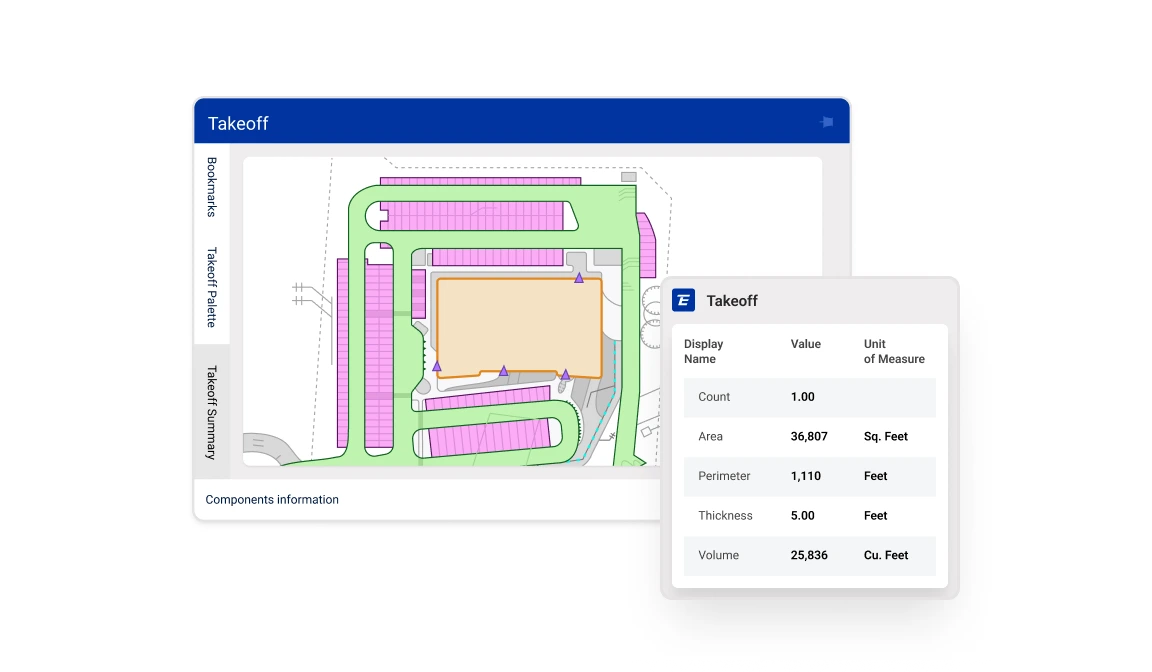
Task: Select the purple triangle marker at building's top edge
Action: pyautogui.click(x=579, y=278)
